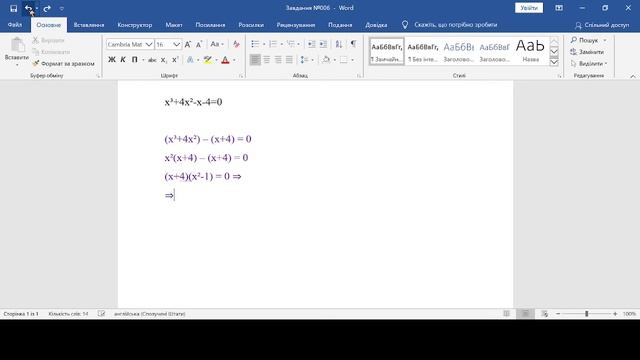This screenshot has width=640, height=360.
Task: Open borders dropdown
Action: pos(353,60)
